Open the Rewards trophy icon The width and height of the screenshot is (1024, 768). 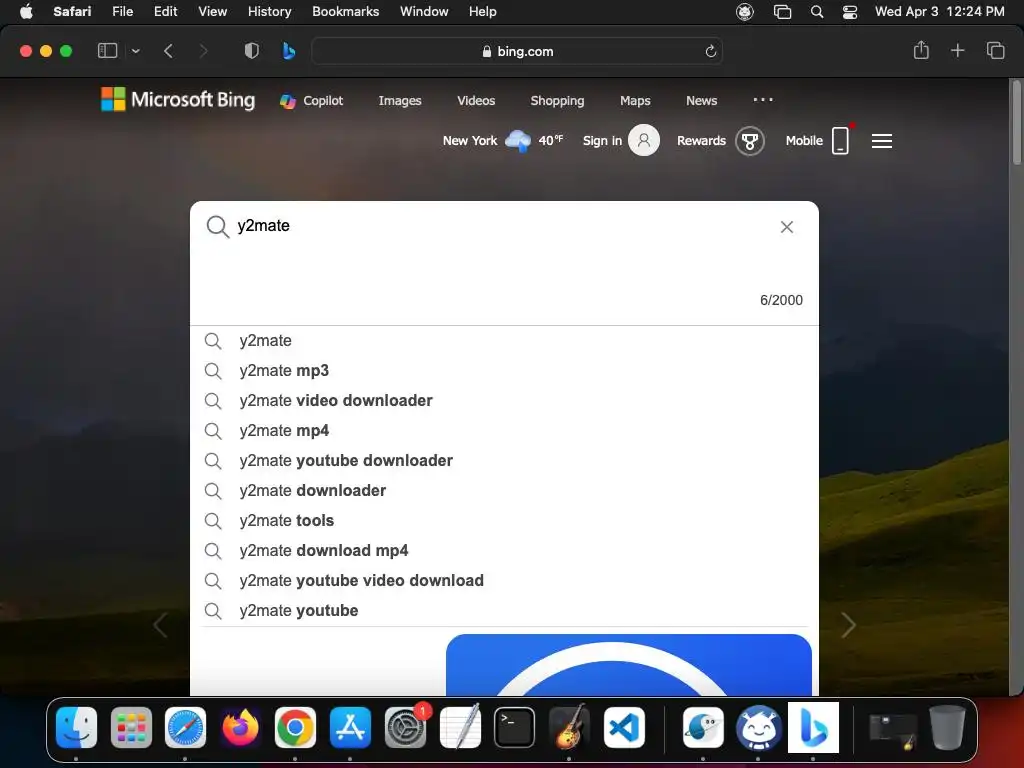(x=750, y=140)
